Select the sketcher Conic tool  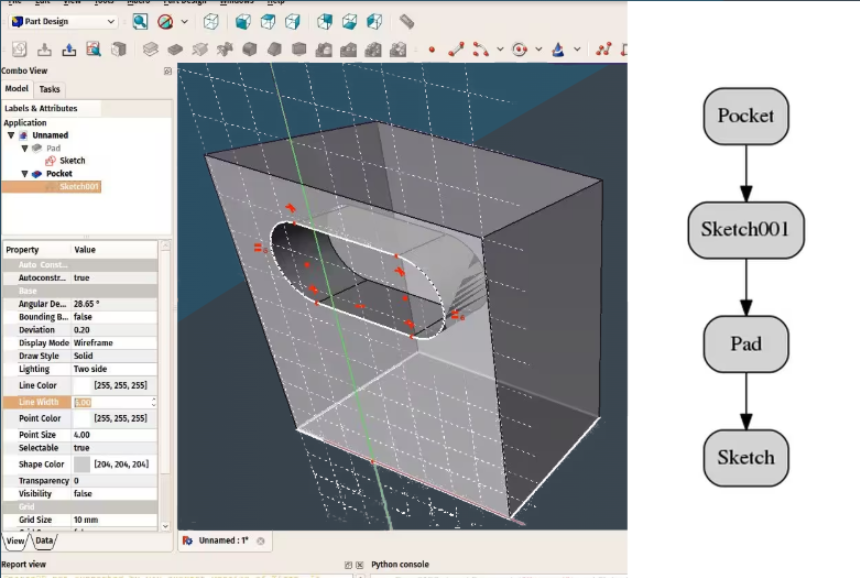coord(558,49)
